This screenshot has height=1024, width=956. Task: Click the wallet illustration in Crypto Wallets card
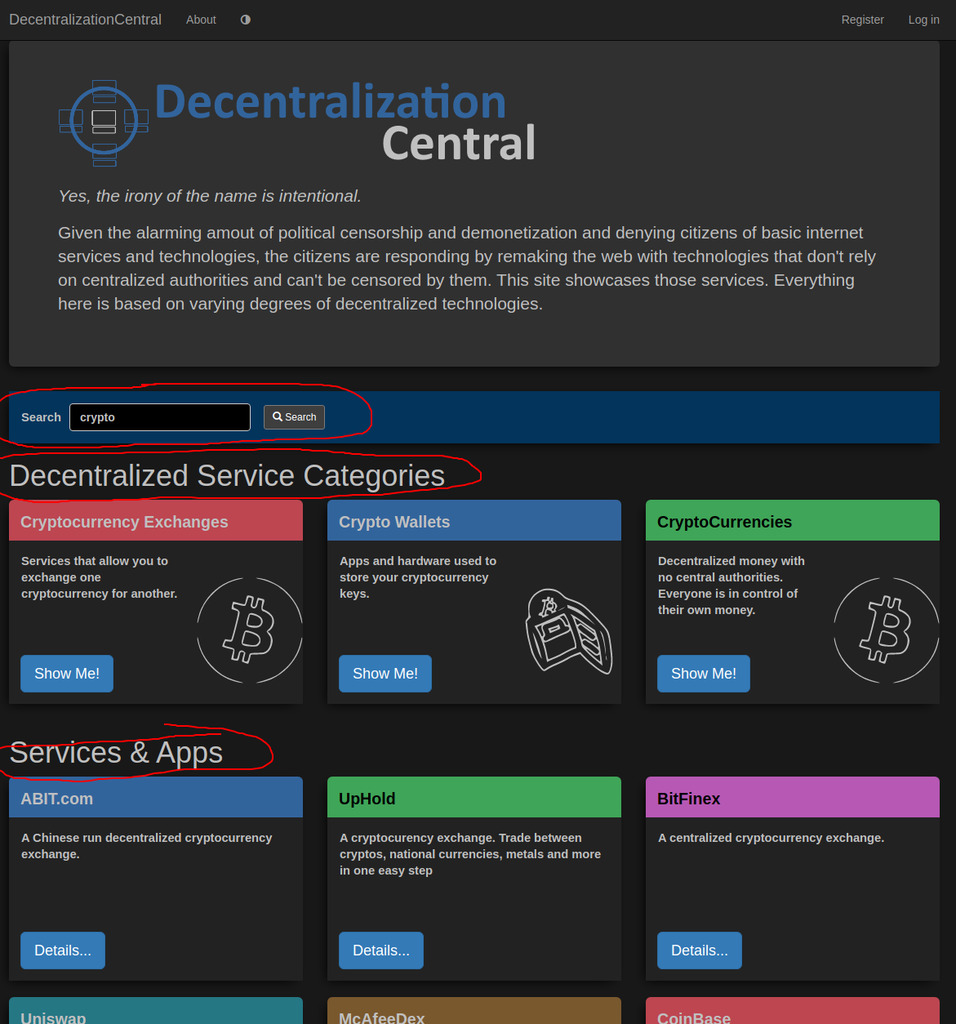pos(569,631)
